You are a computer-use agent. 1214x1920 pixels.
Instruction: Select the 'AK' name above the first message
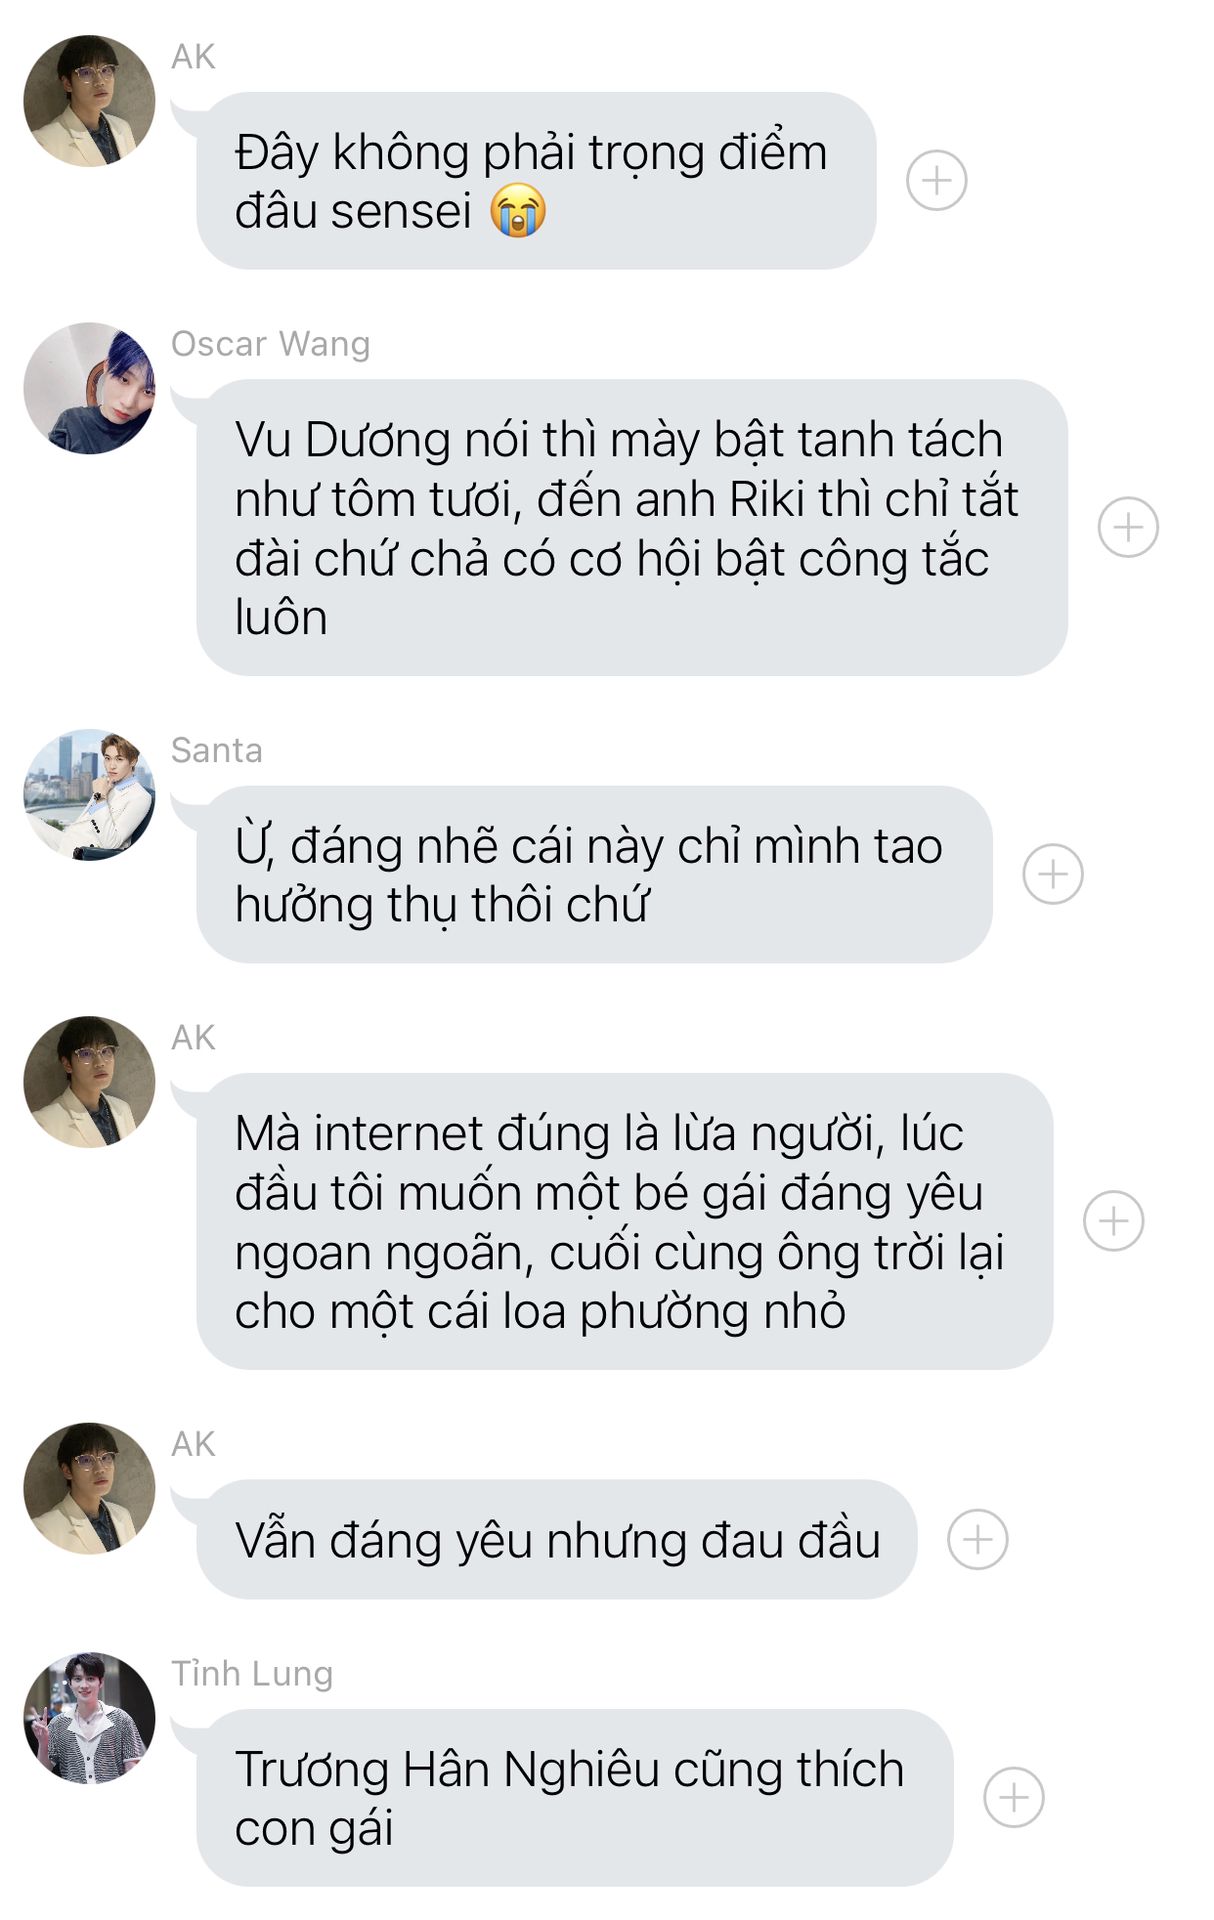click(x=193, y=57)
